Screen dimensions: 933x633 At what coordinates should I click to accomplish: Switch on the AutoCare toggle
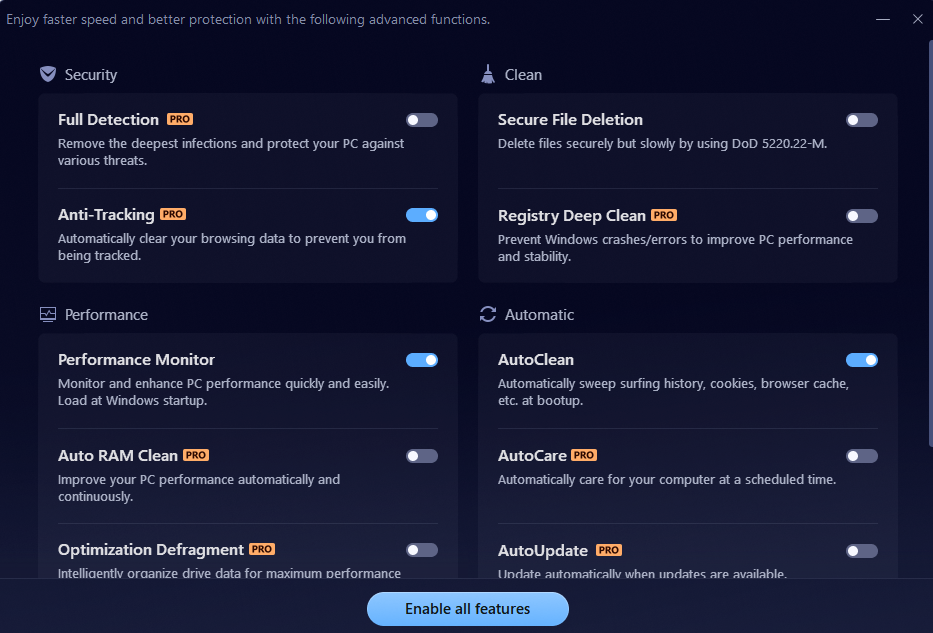pyautogui.click(x=862, y=456)
